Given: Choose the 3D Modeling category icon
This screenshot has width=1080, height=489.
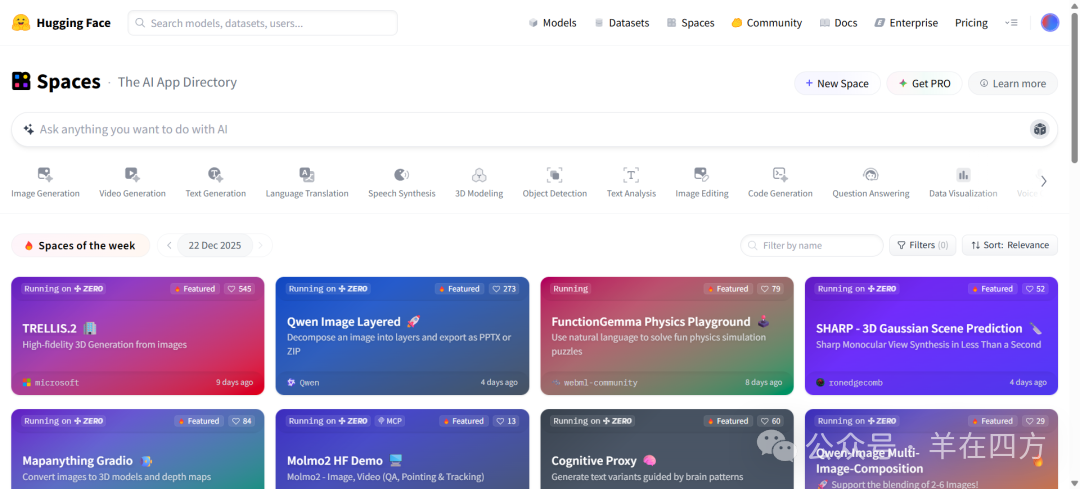Looking at the screenshot, I should (479, 174).
